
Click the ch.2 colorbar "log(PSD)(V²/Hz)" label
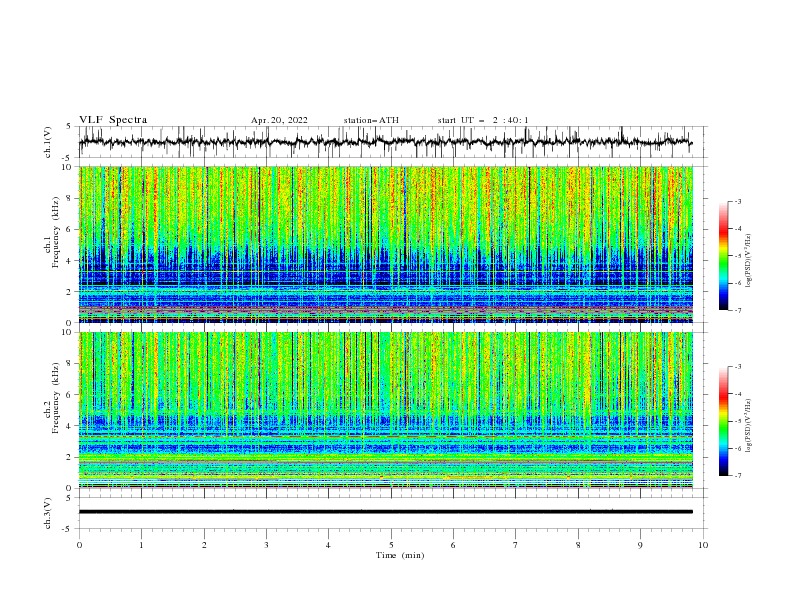(x=748, y=425)
